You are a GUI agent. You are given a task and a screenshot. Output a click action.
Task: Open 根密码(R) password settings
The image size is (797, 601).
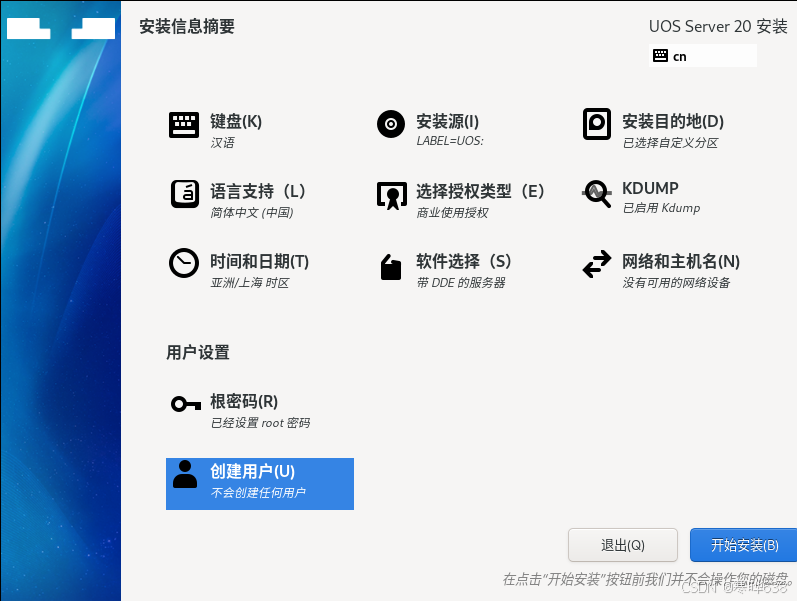tap(244, 402)
